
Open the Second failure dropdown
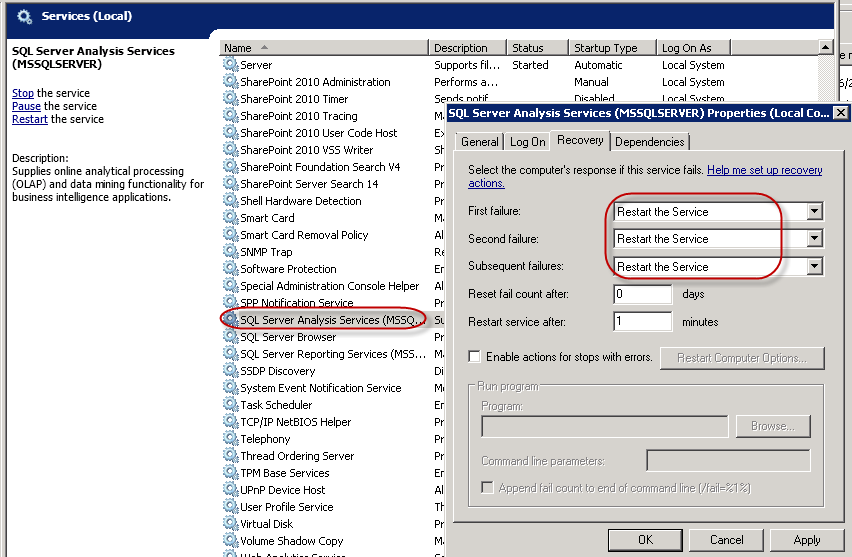[x=814, y=239]
